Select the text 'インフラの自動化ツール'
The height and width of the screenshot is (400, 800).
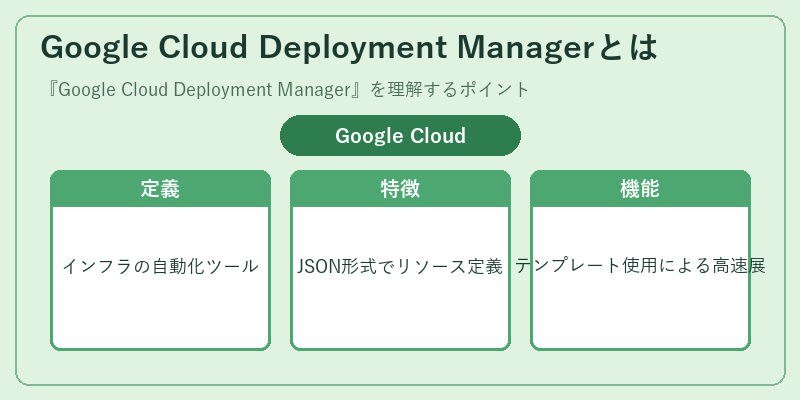click(x=160, y=266)
